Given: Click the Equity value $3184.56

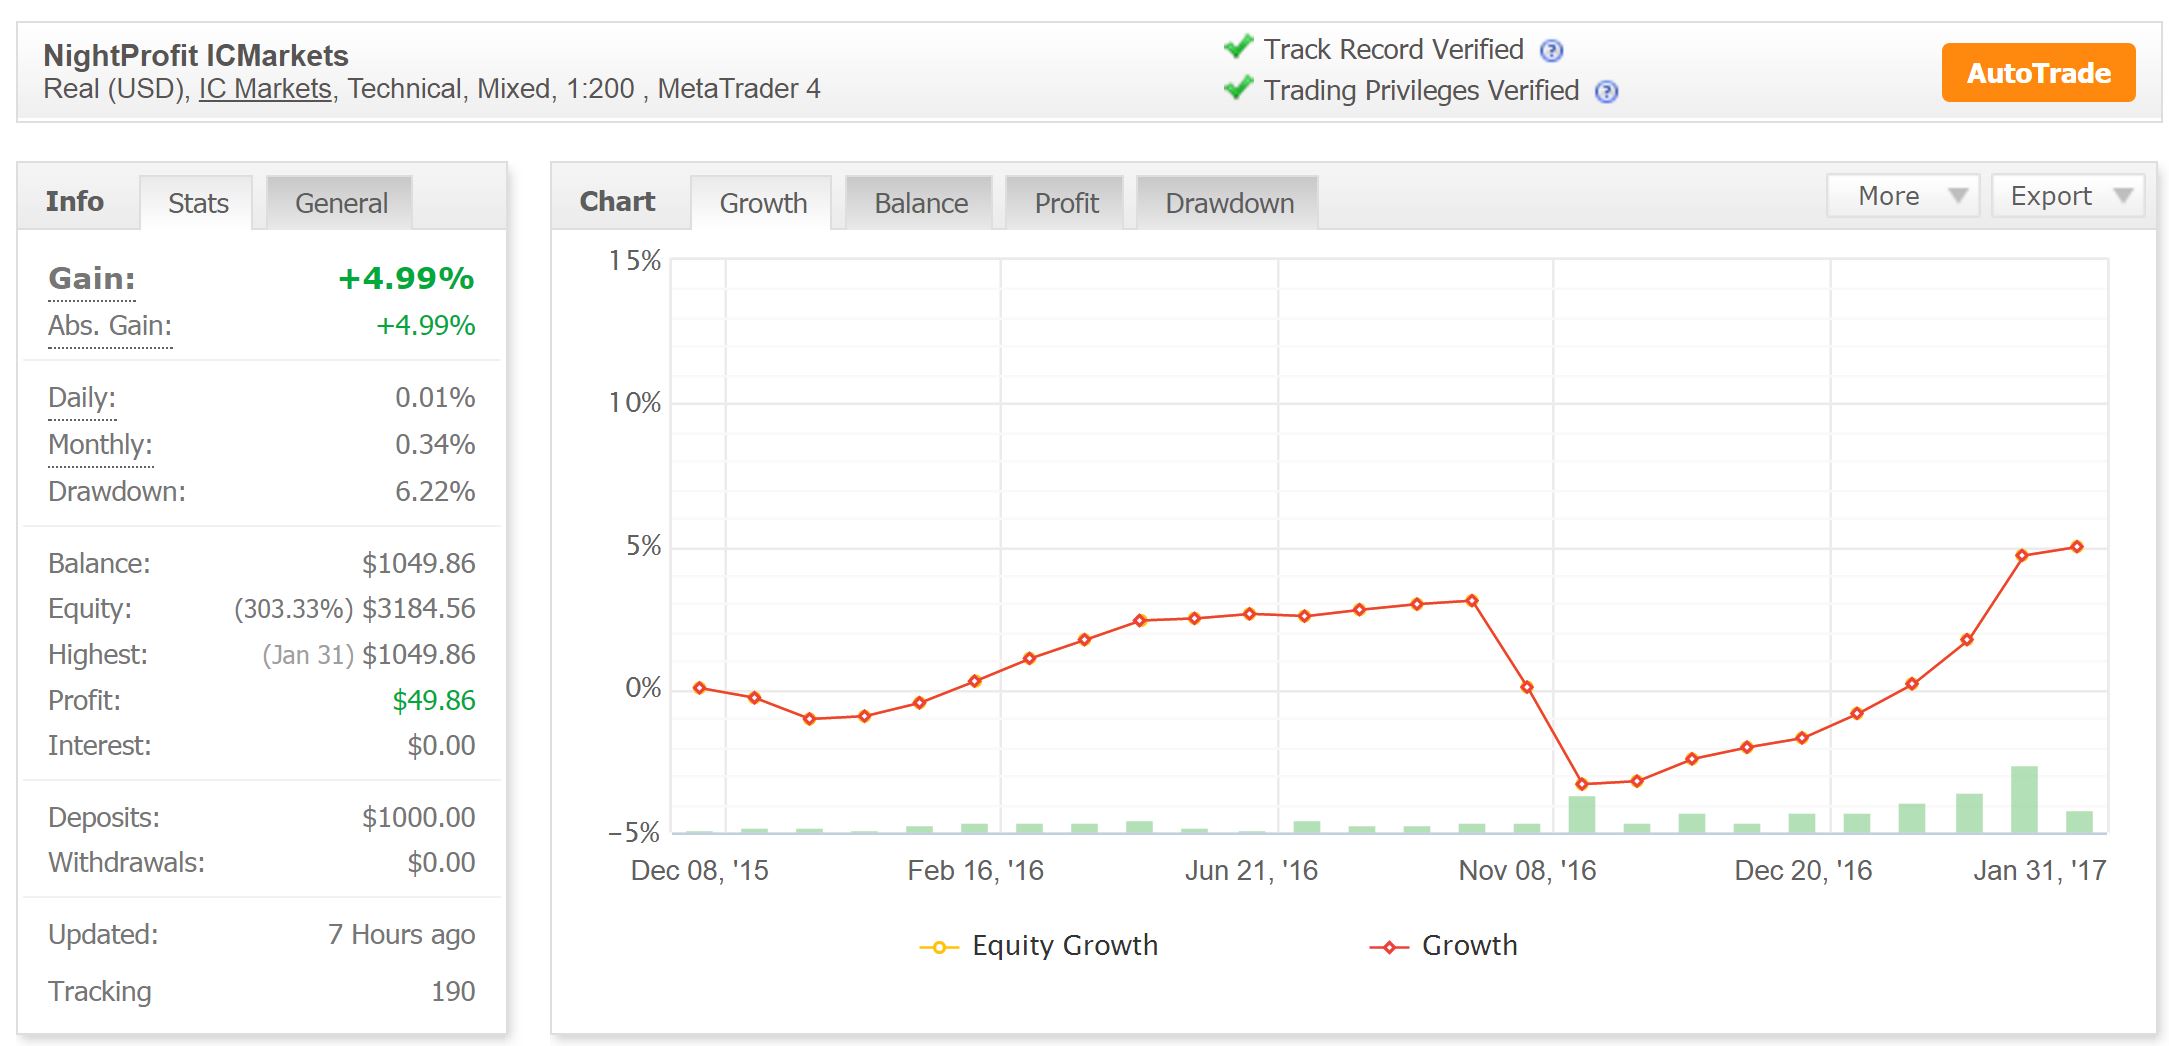Looking at the screenshot, I should pyautogui.click(x=419, y=609).
